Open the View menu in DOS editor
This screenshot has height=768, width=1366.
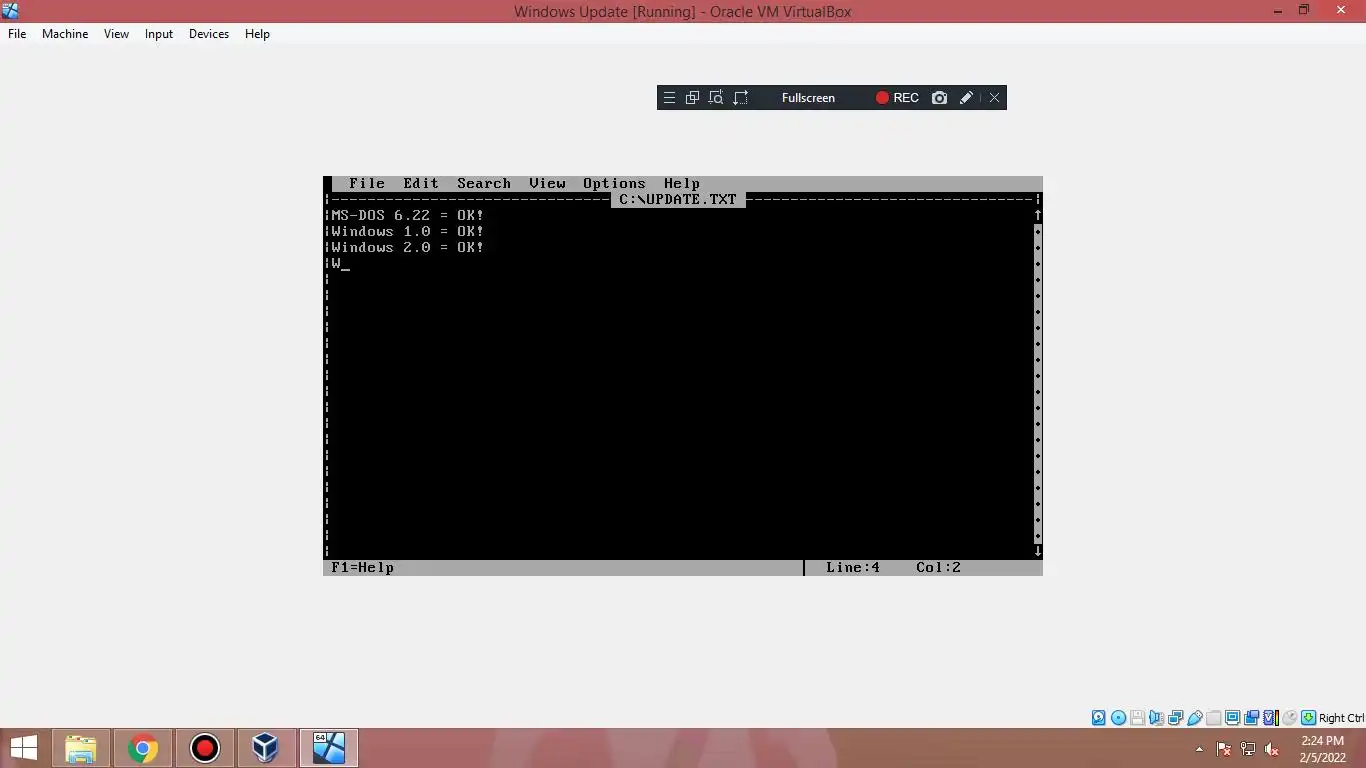pyautogui.click(x=547, y=183)
